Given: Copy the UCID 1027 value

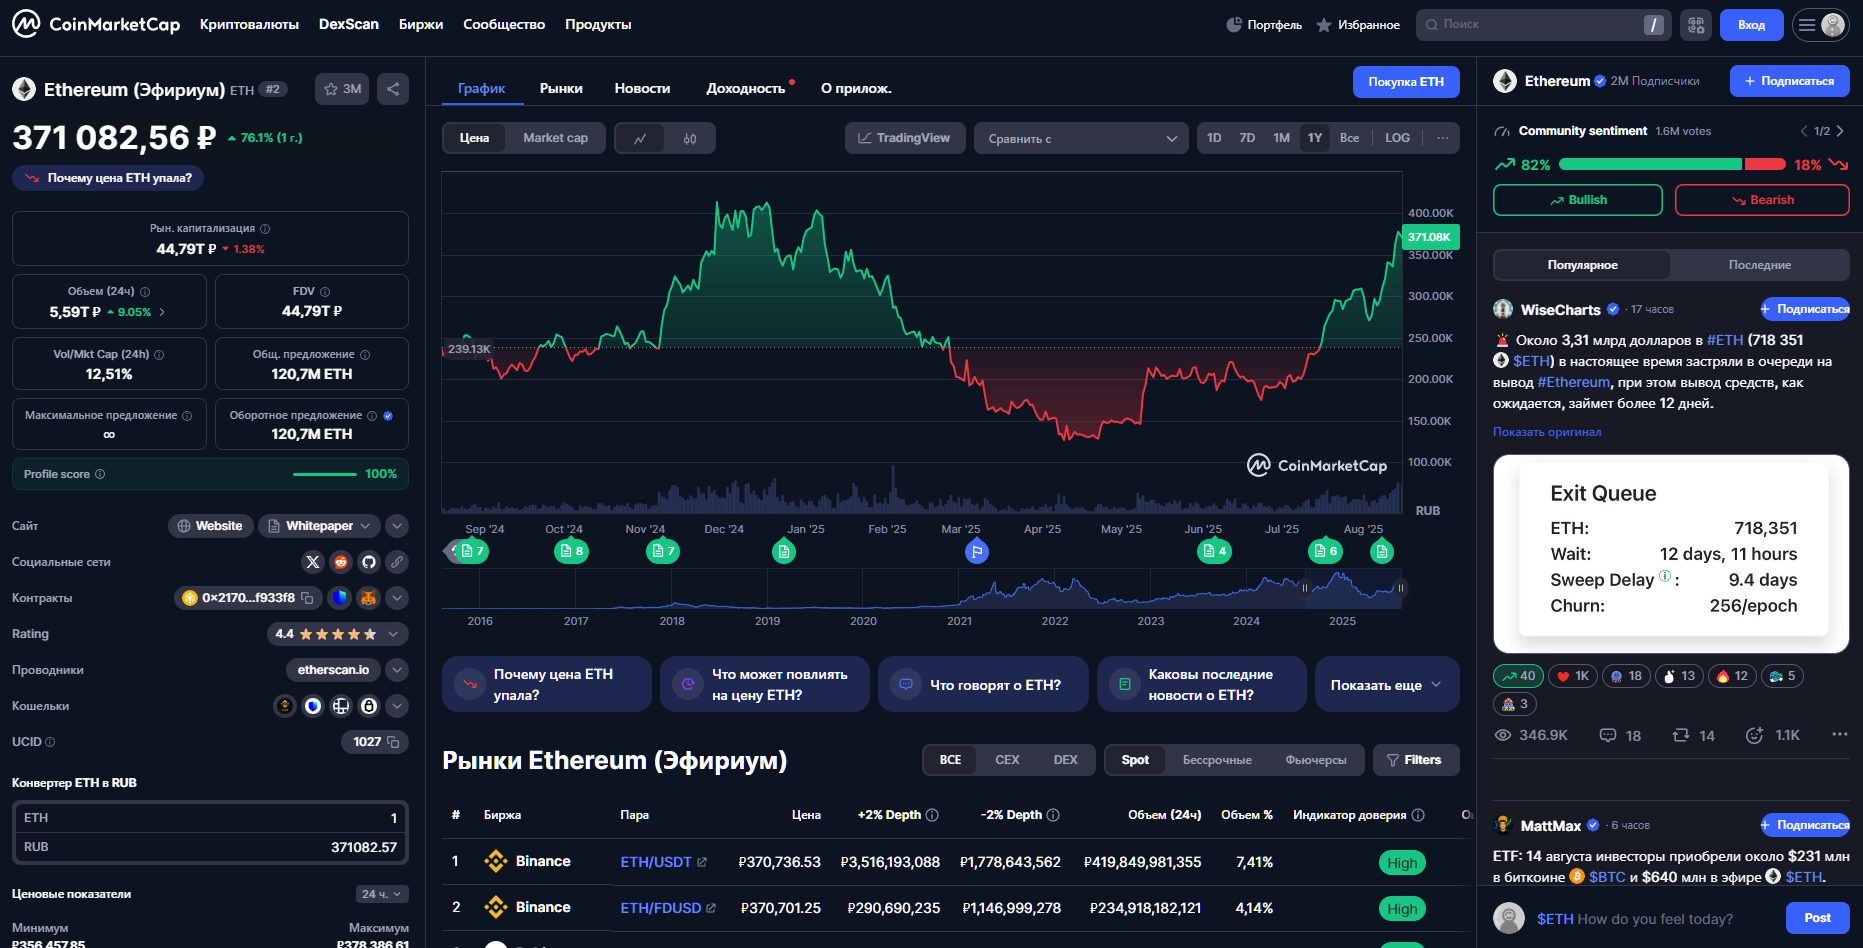Looking at the screenshot, I should (x=393, y=742).
